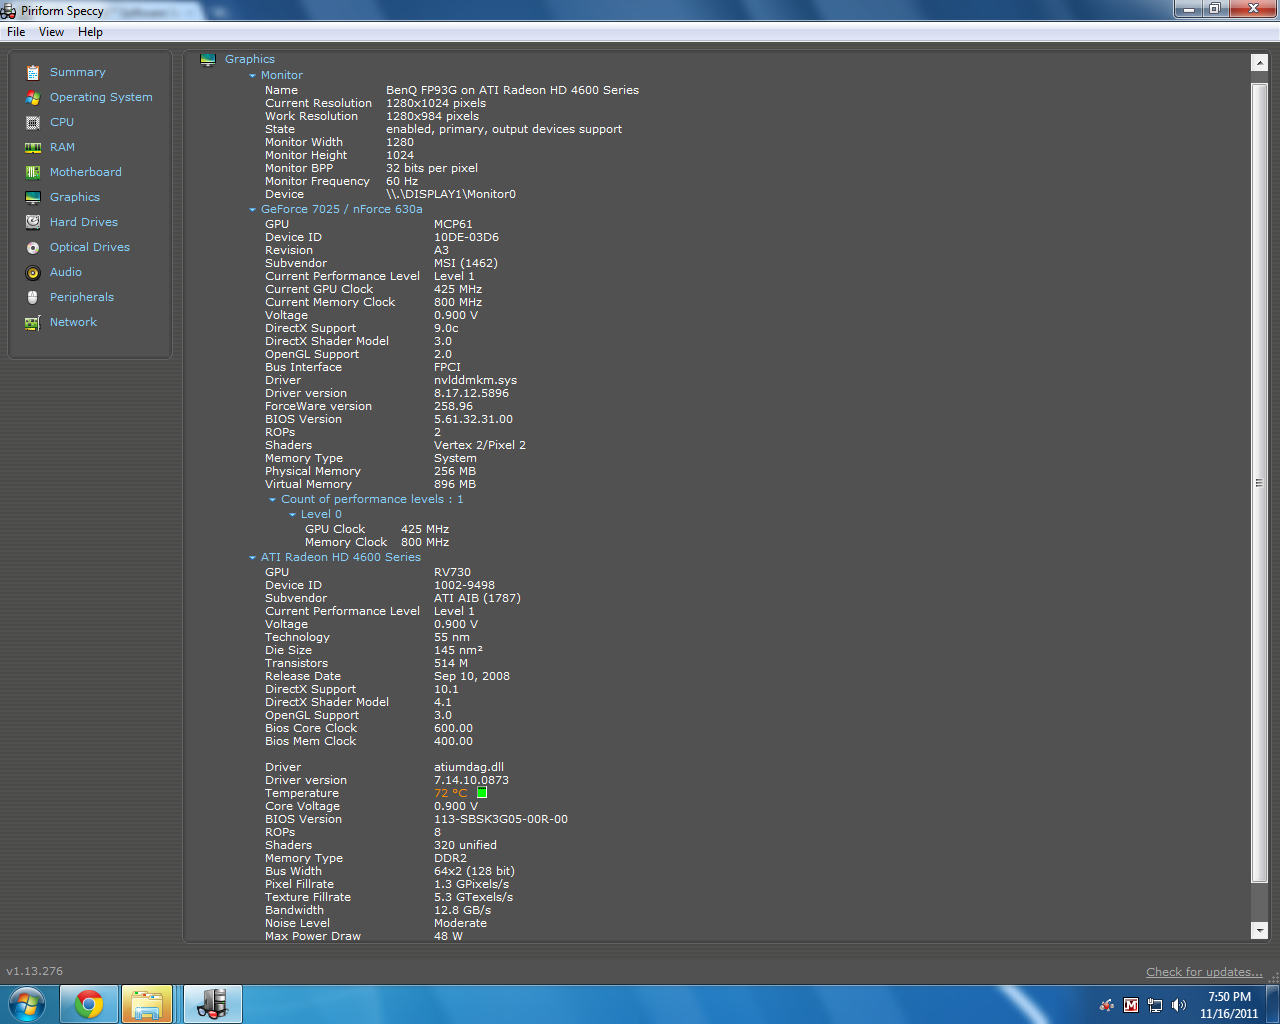Click the green temperature indicator square
This screenshot has height=1024, width=1280.
point(481,793)
